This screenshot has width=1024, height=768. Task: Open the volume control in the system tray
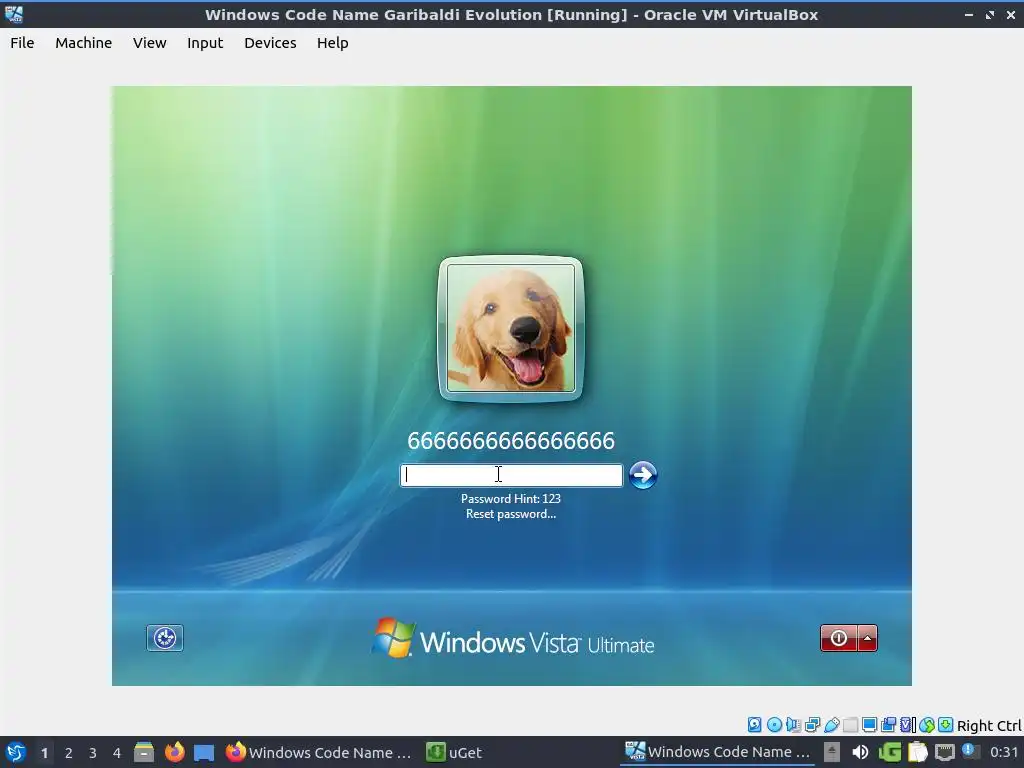[x=860, y=752]
